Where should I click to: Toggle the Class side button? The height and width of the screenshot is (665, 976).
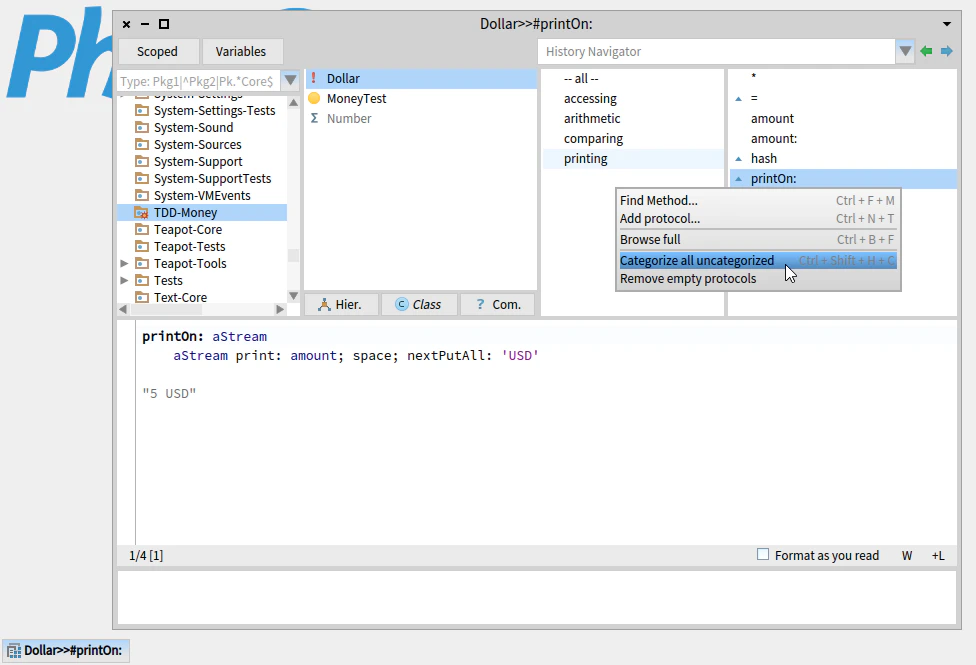pyautogui.click(x=419, y=304)
